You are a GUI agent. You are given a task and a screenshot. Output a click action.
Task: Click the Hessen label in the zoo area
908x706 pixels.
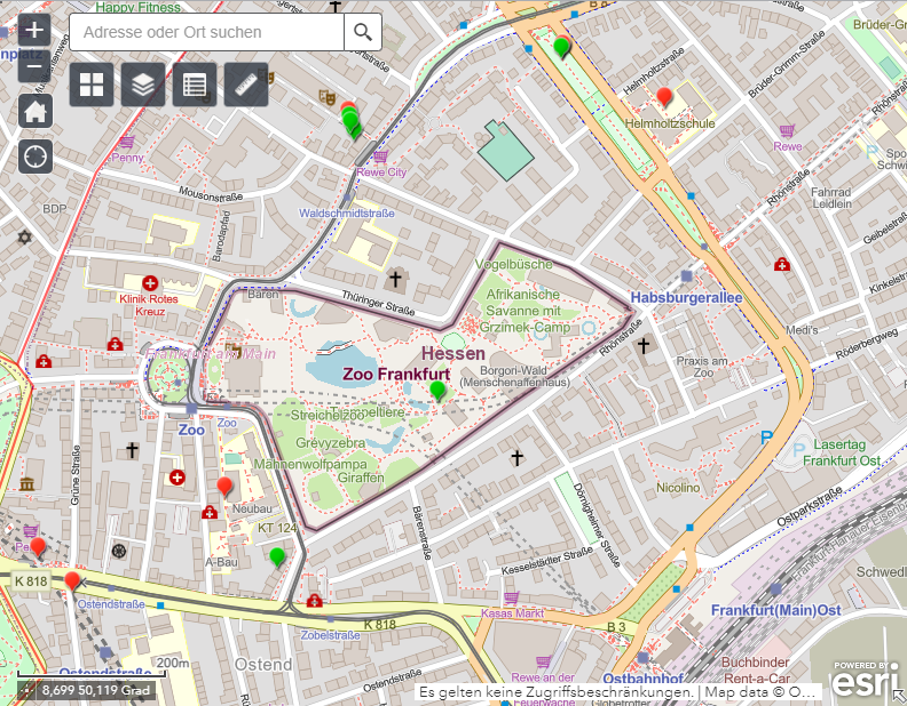(453, 354)
